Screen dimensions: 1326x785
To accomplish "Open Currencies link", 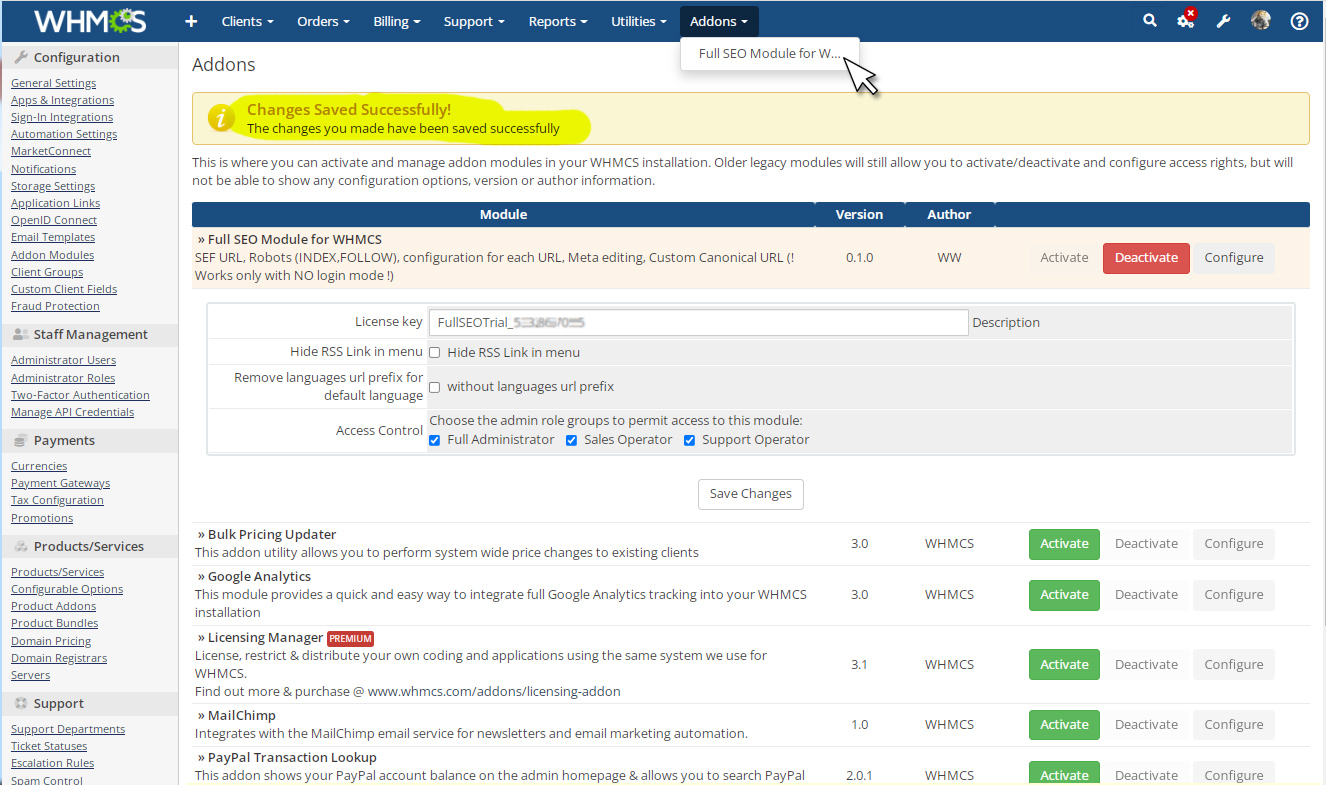I will pyautogui.click(x=39, y=466).
